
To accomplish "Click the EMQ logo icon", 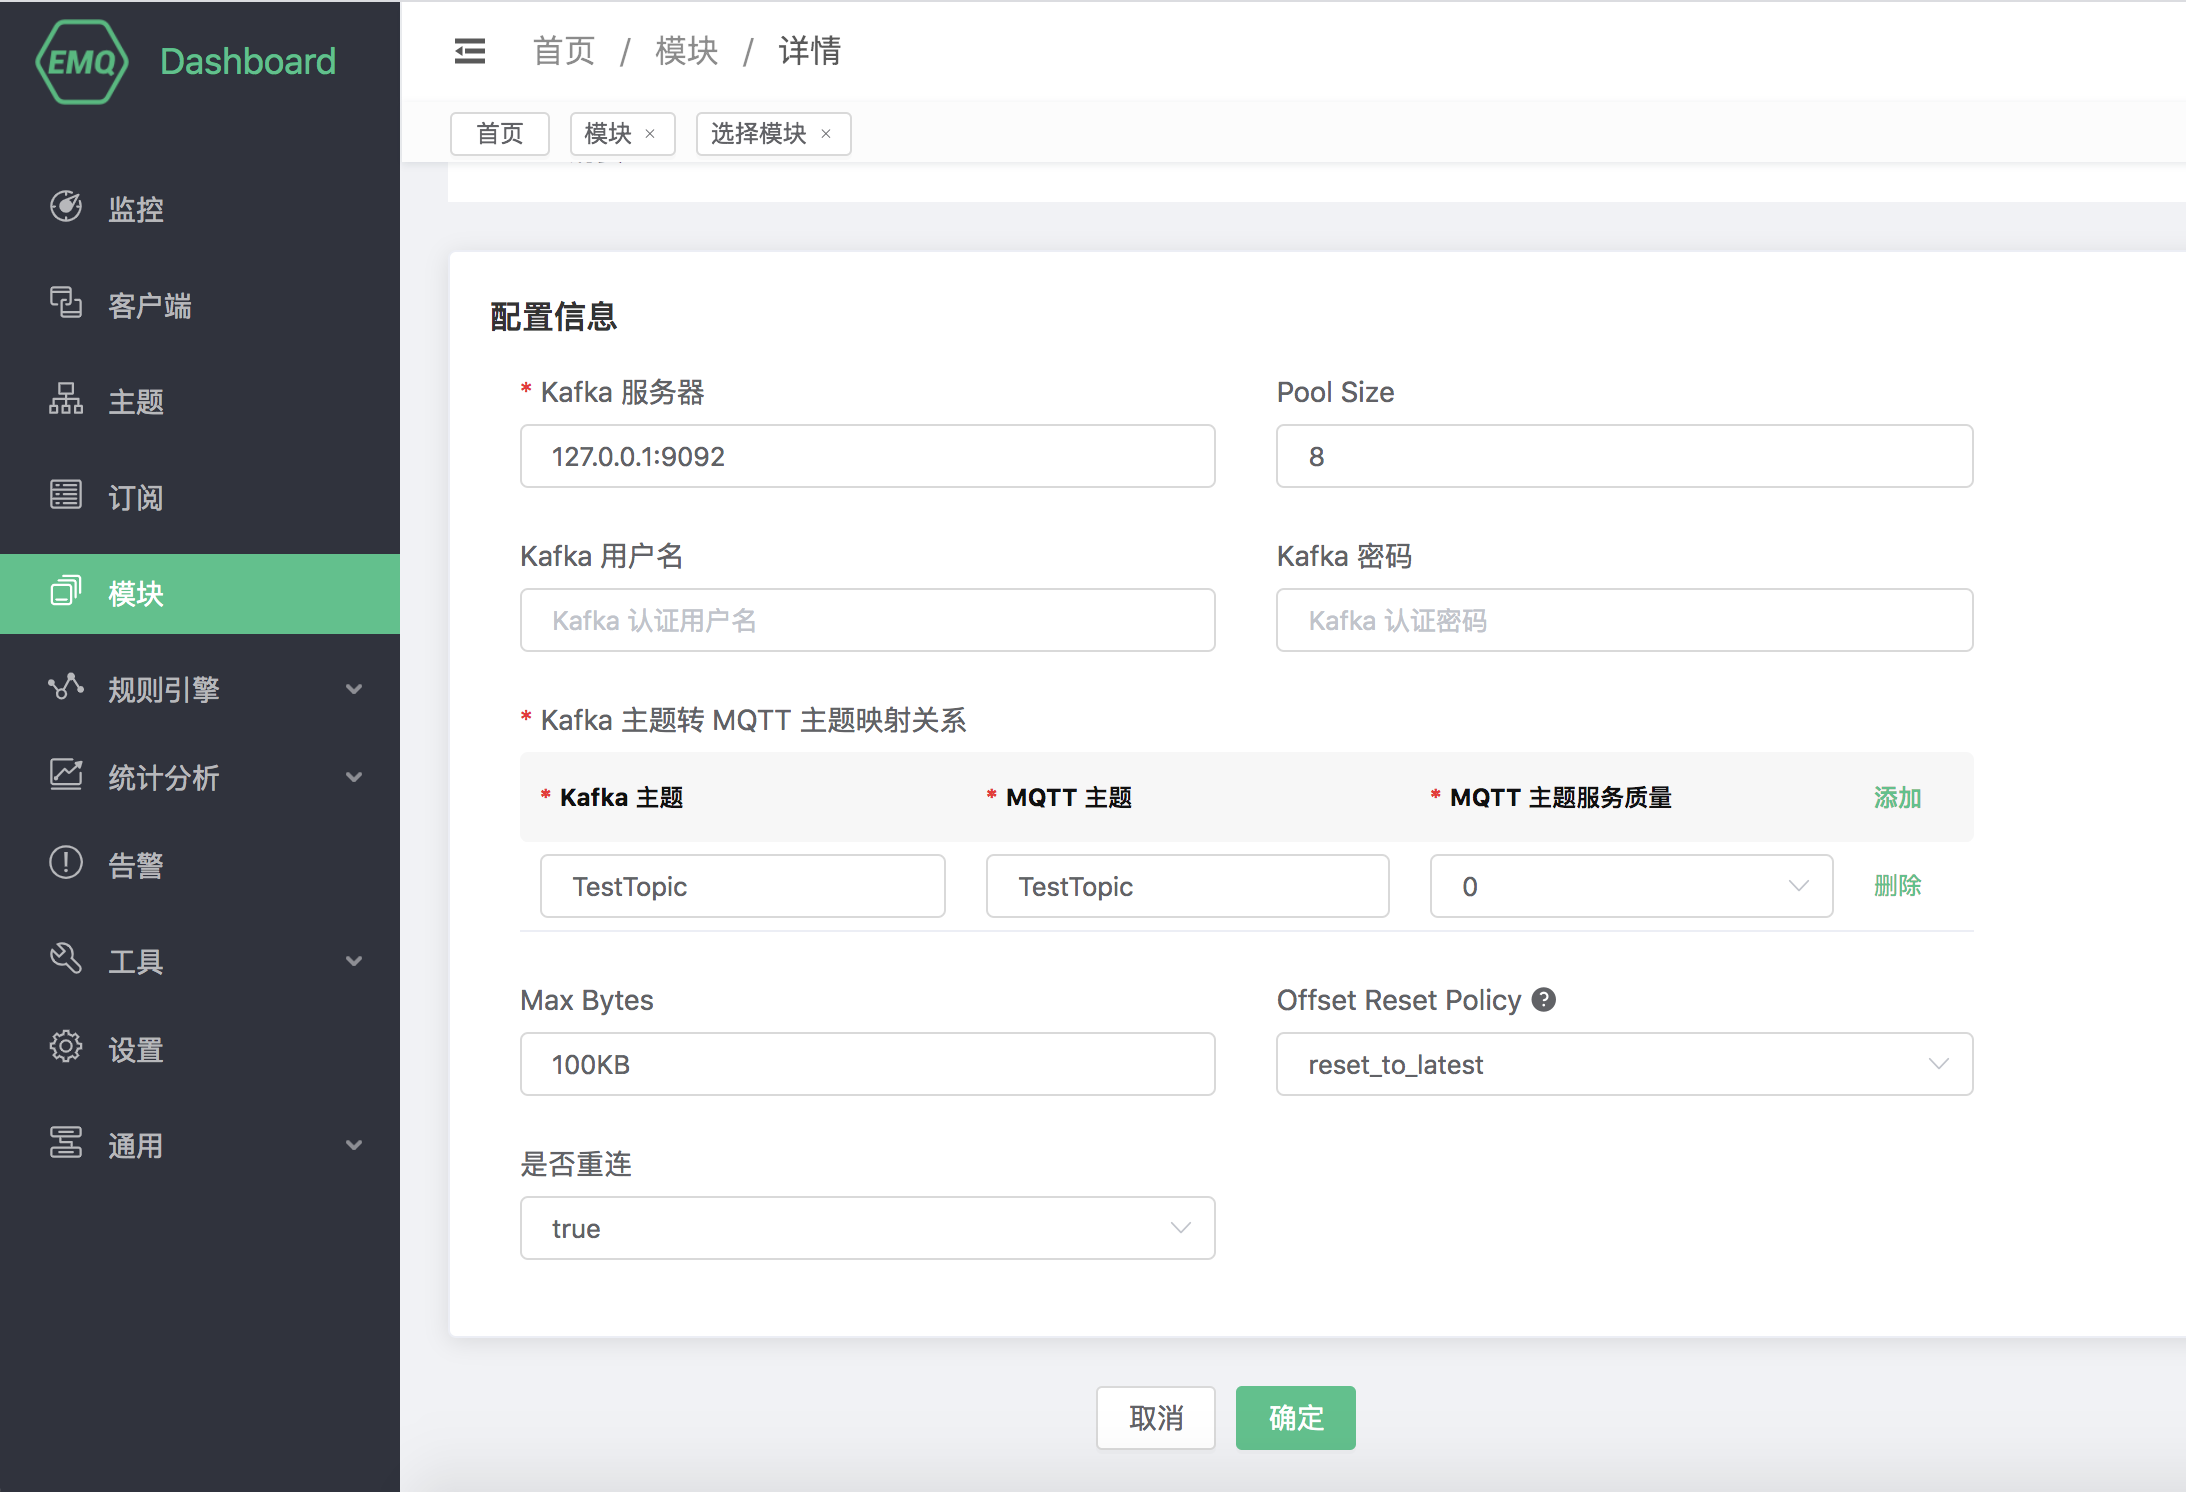I will (82, 62).
